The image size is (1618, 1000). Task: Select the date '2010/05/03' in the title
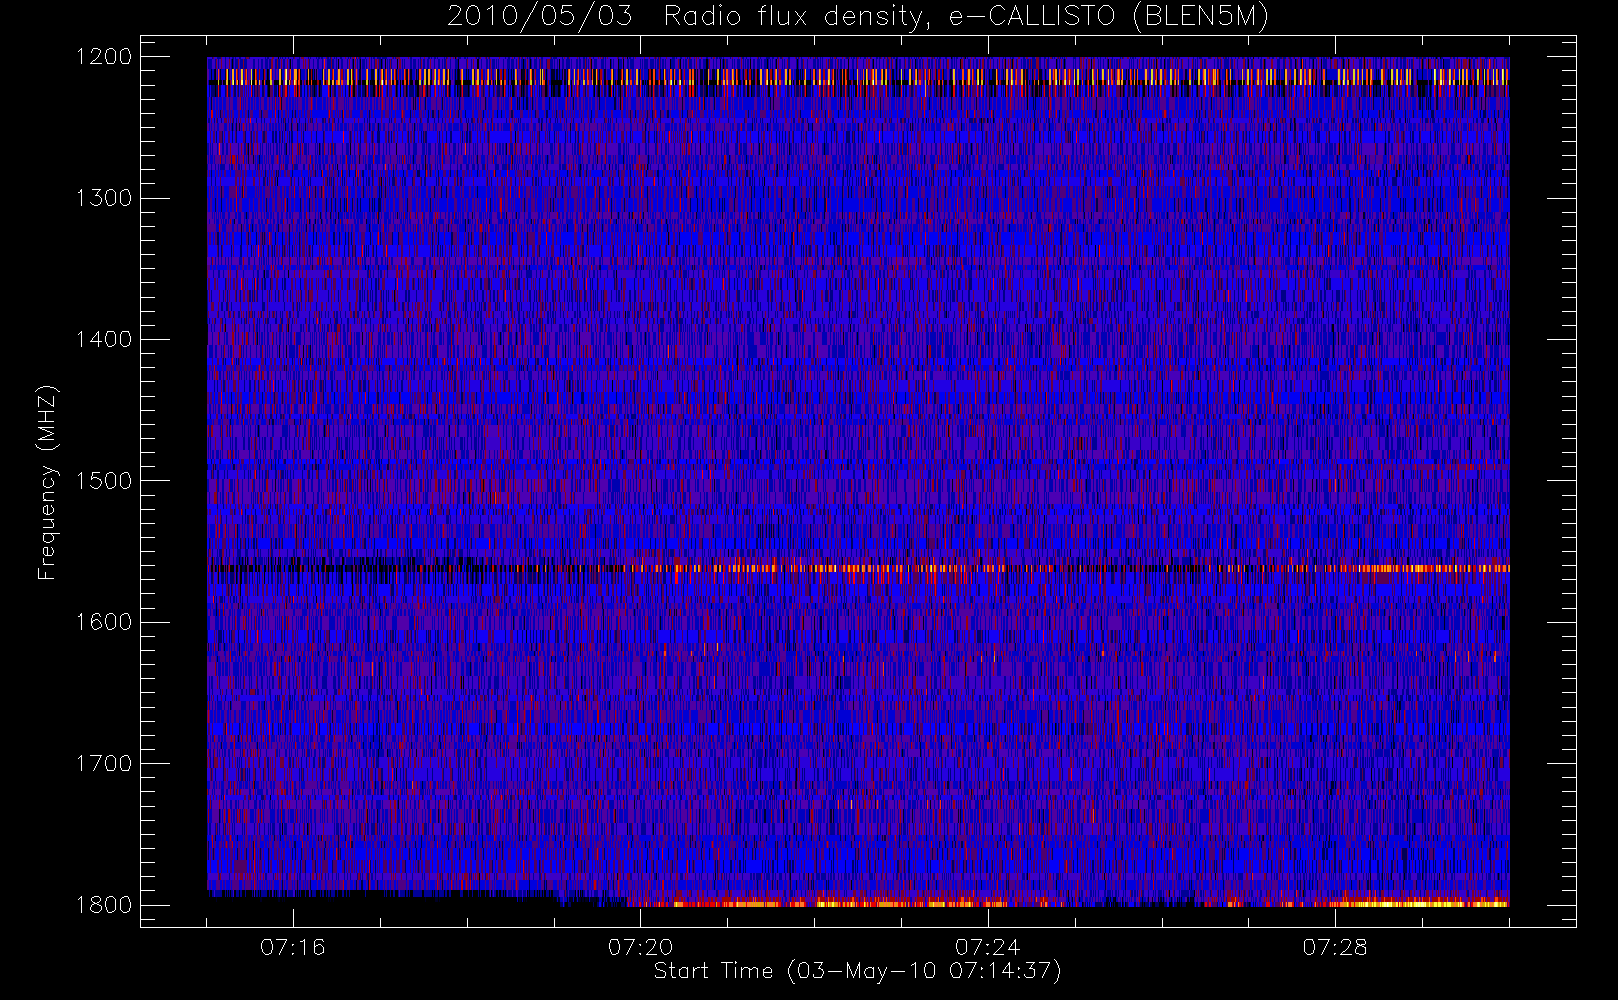click(539, 16)
